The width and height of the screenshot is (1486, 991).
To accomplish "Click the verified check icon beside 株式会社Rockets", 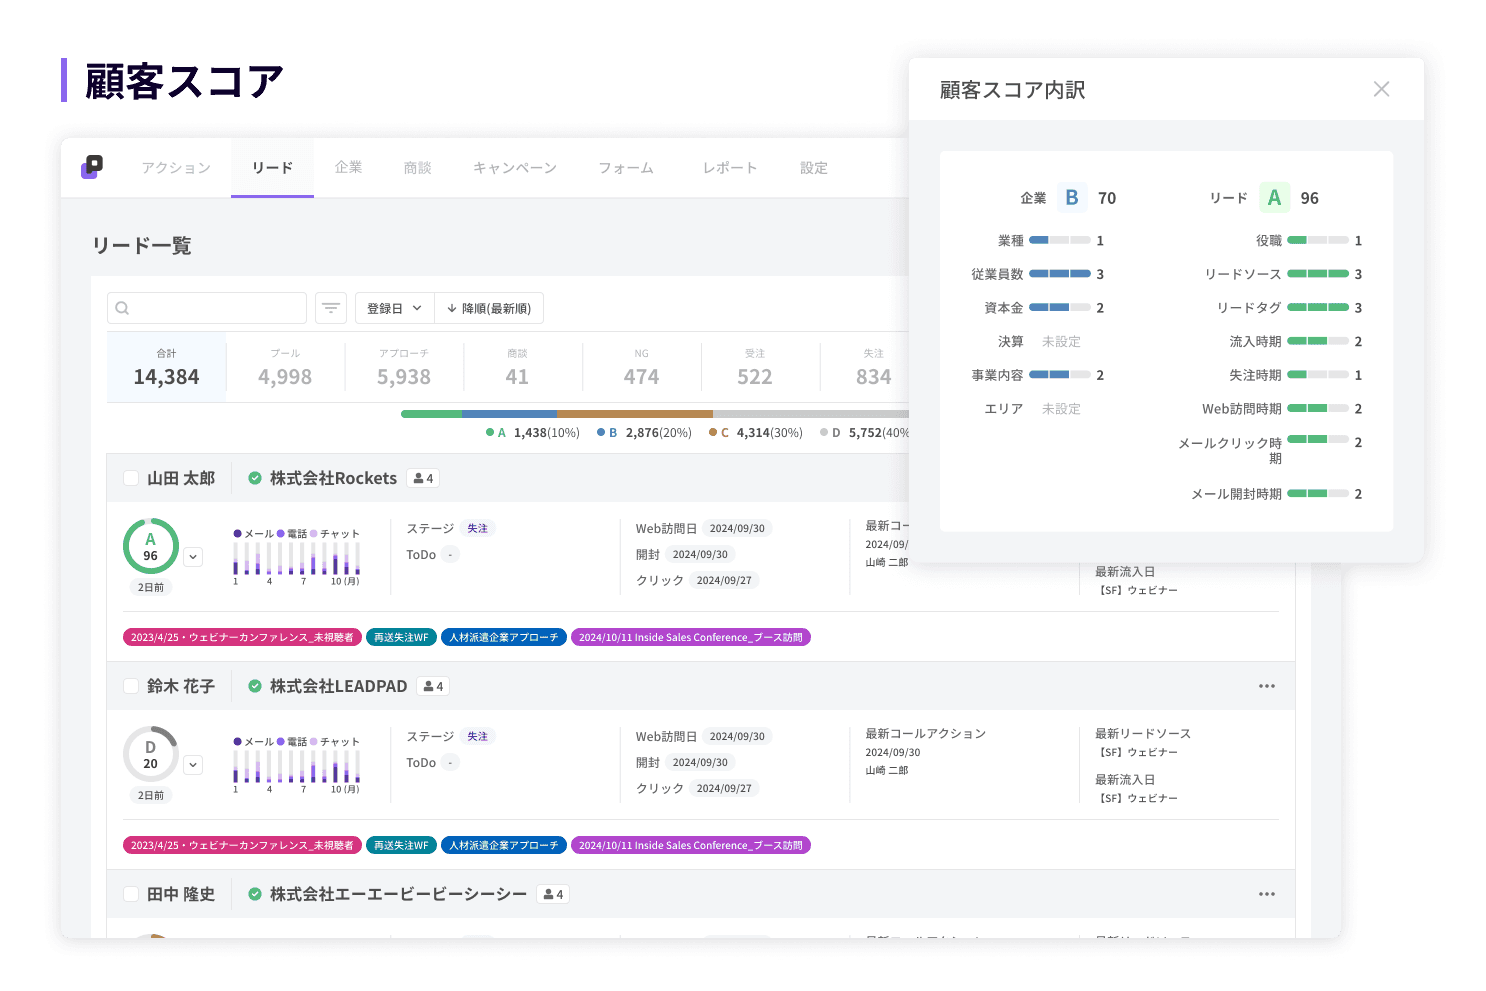I will point(255,478).
